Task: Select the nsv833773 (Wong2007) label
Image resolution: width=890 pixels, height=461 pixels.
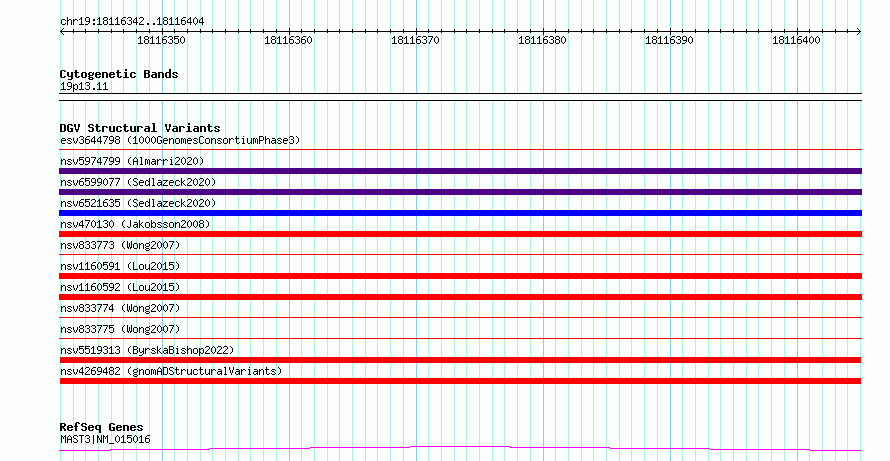Action: coord(120,245)
